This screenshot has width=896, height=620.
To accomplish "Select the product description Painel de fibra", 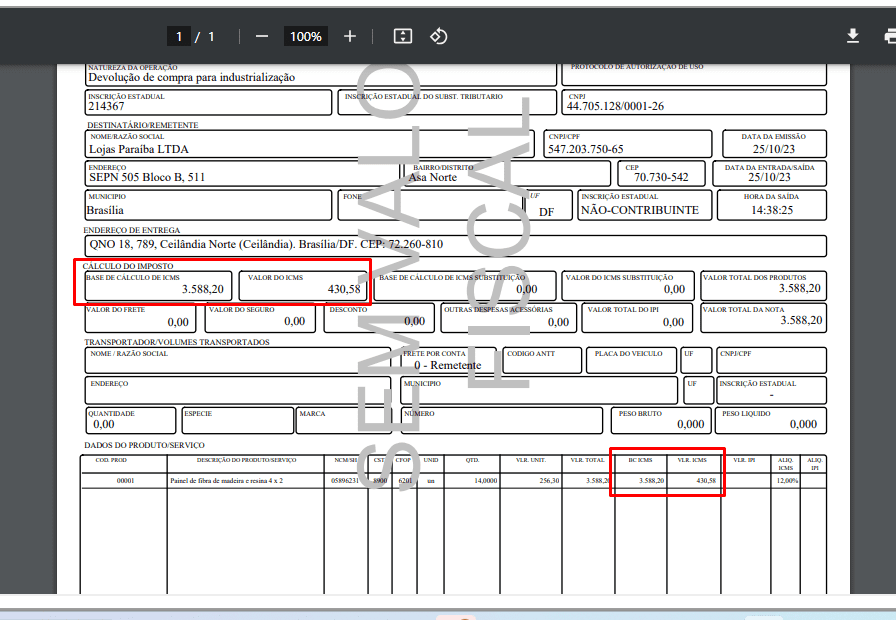I will pyautogui.click(x=227, y=480).
